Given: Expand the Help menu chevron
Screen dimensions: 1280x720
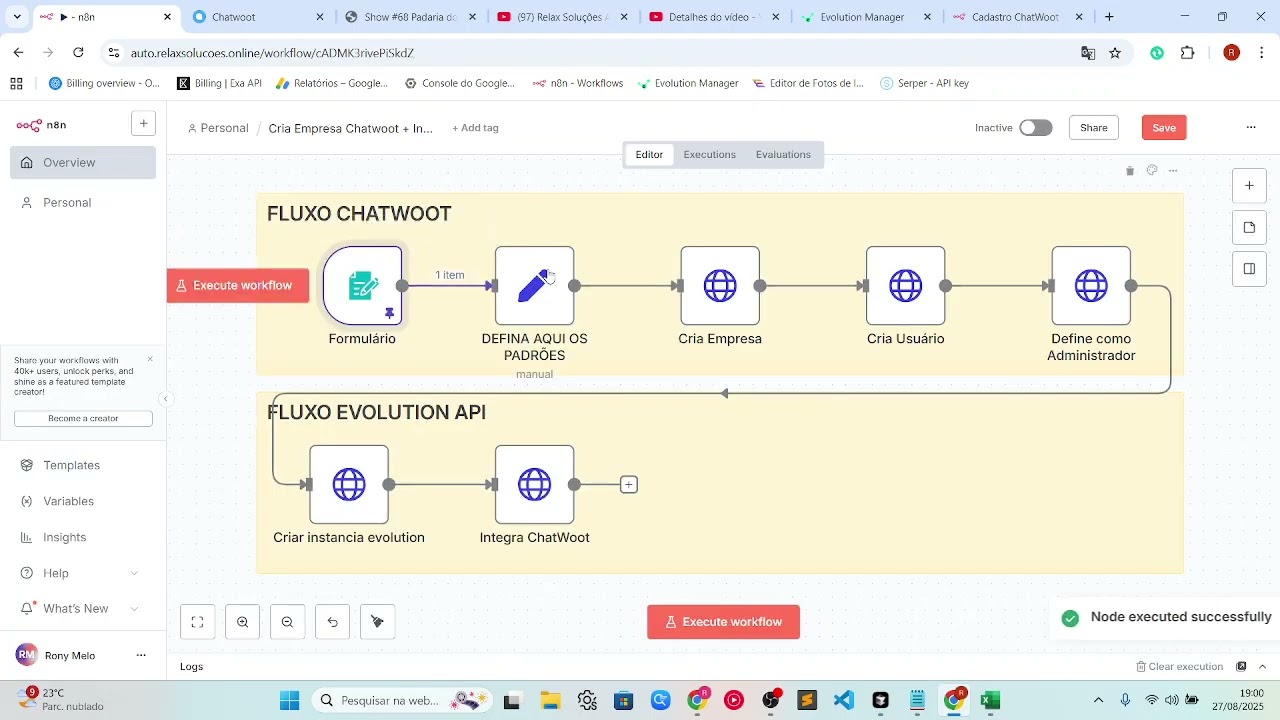Looking at the screenshot, I should coord(134,573).
